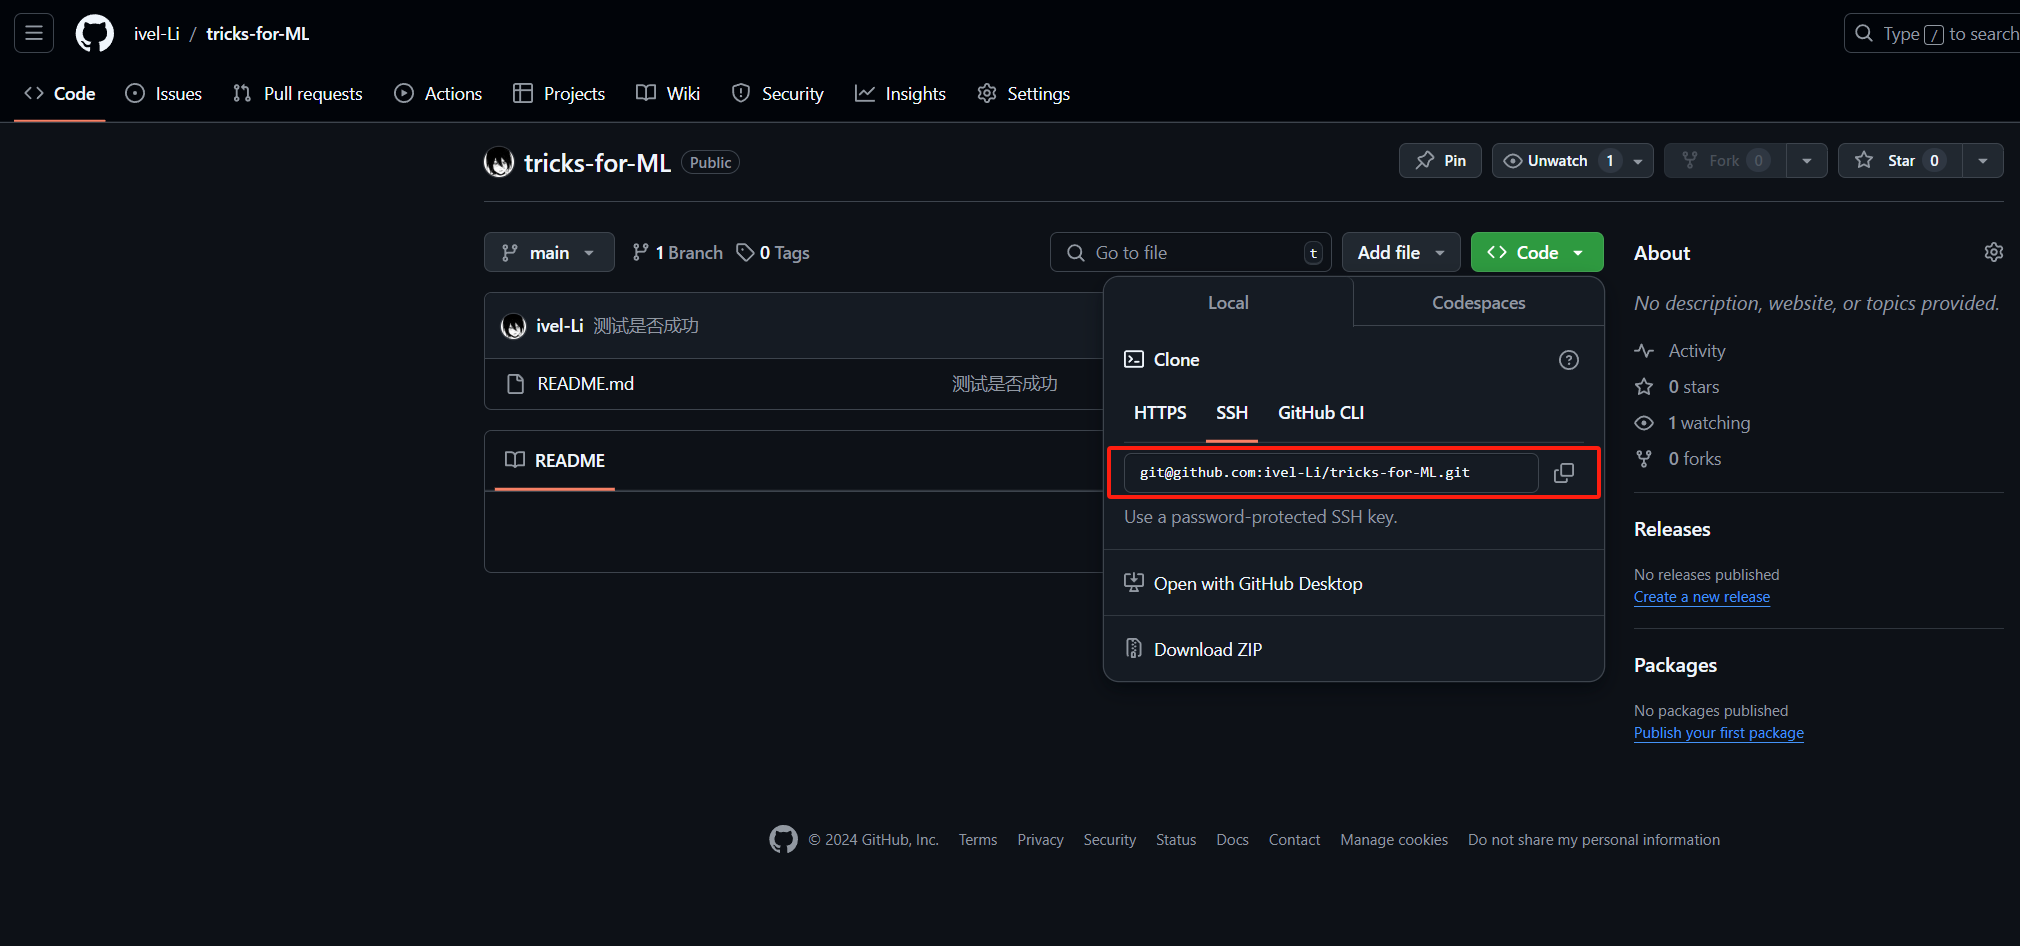The width and height of the screenshot is (2020, 946).
Task: Toggle the green Code dropdown button
Action: tap(1537, 252)
